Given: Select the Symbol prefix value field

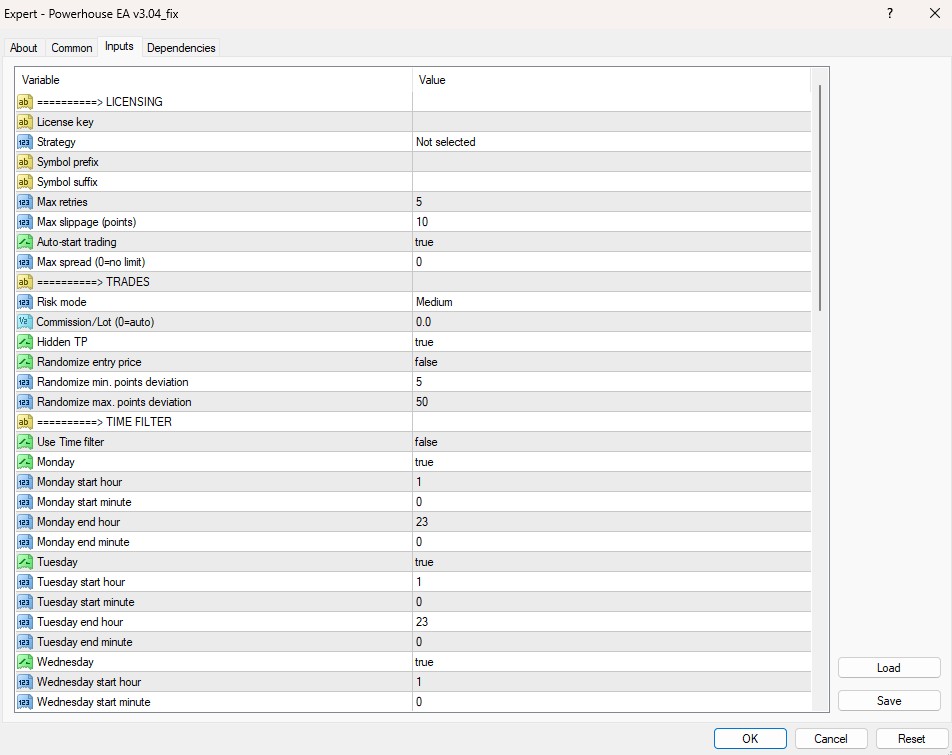Looking at the screenshot, I should 611,162.
